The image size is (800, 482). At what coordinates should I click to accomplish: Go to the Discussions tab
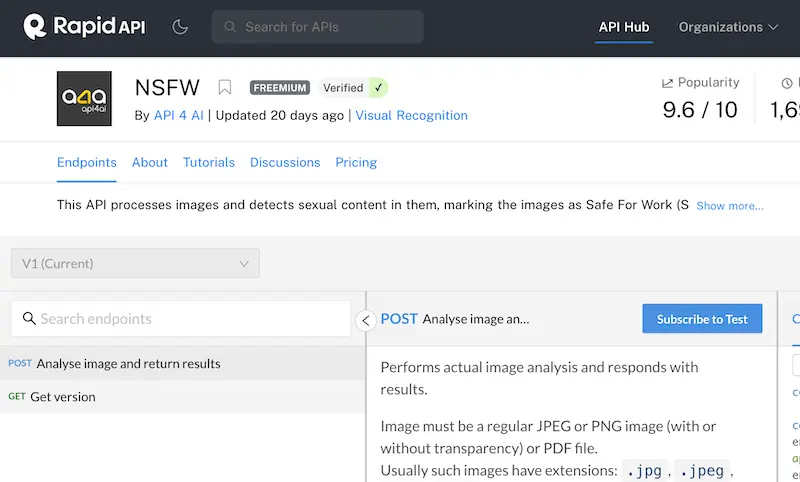point(285,162)
